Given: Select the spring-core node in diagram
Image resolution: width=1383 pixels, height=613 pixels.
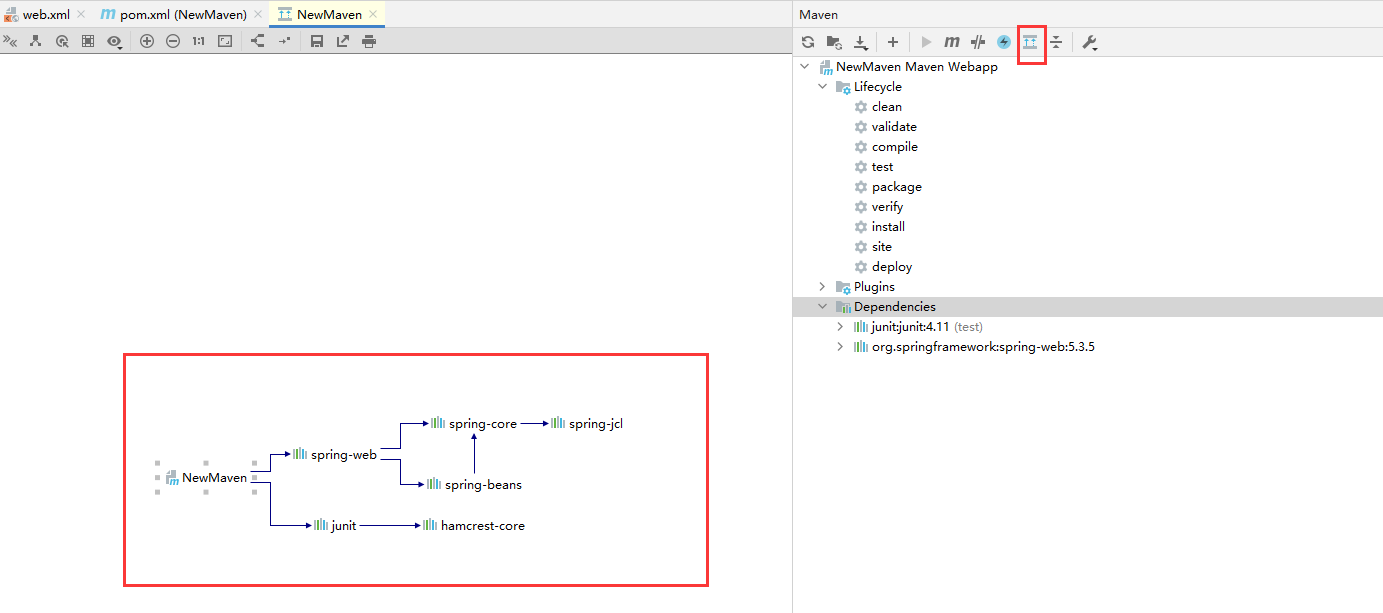Looking at the screenshot, I should 474,423.
